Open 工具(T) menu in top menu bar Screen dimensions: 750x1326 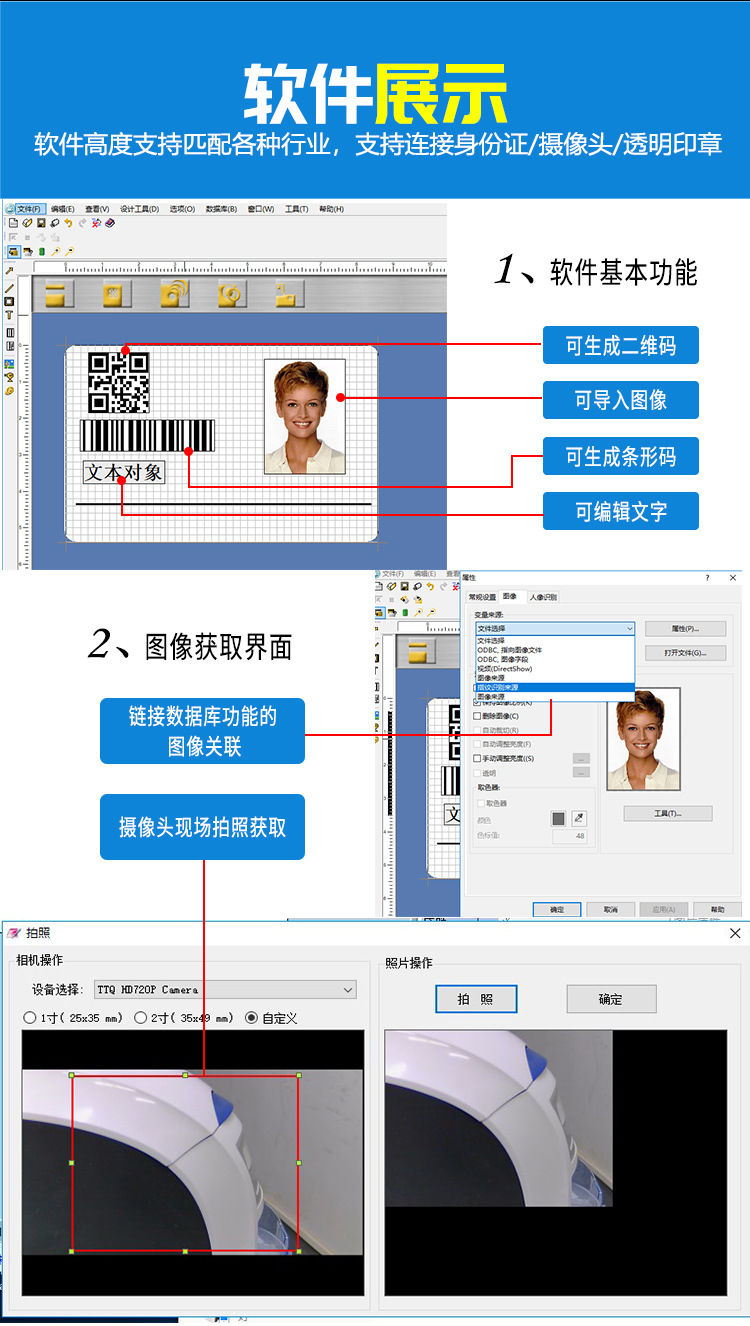pos(296,209)
